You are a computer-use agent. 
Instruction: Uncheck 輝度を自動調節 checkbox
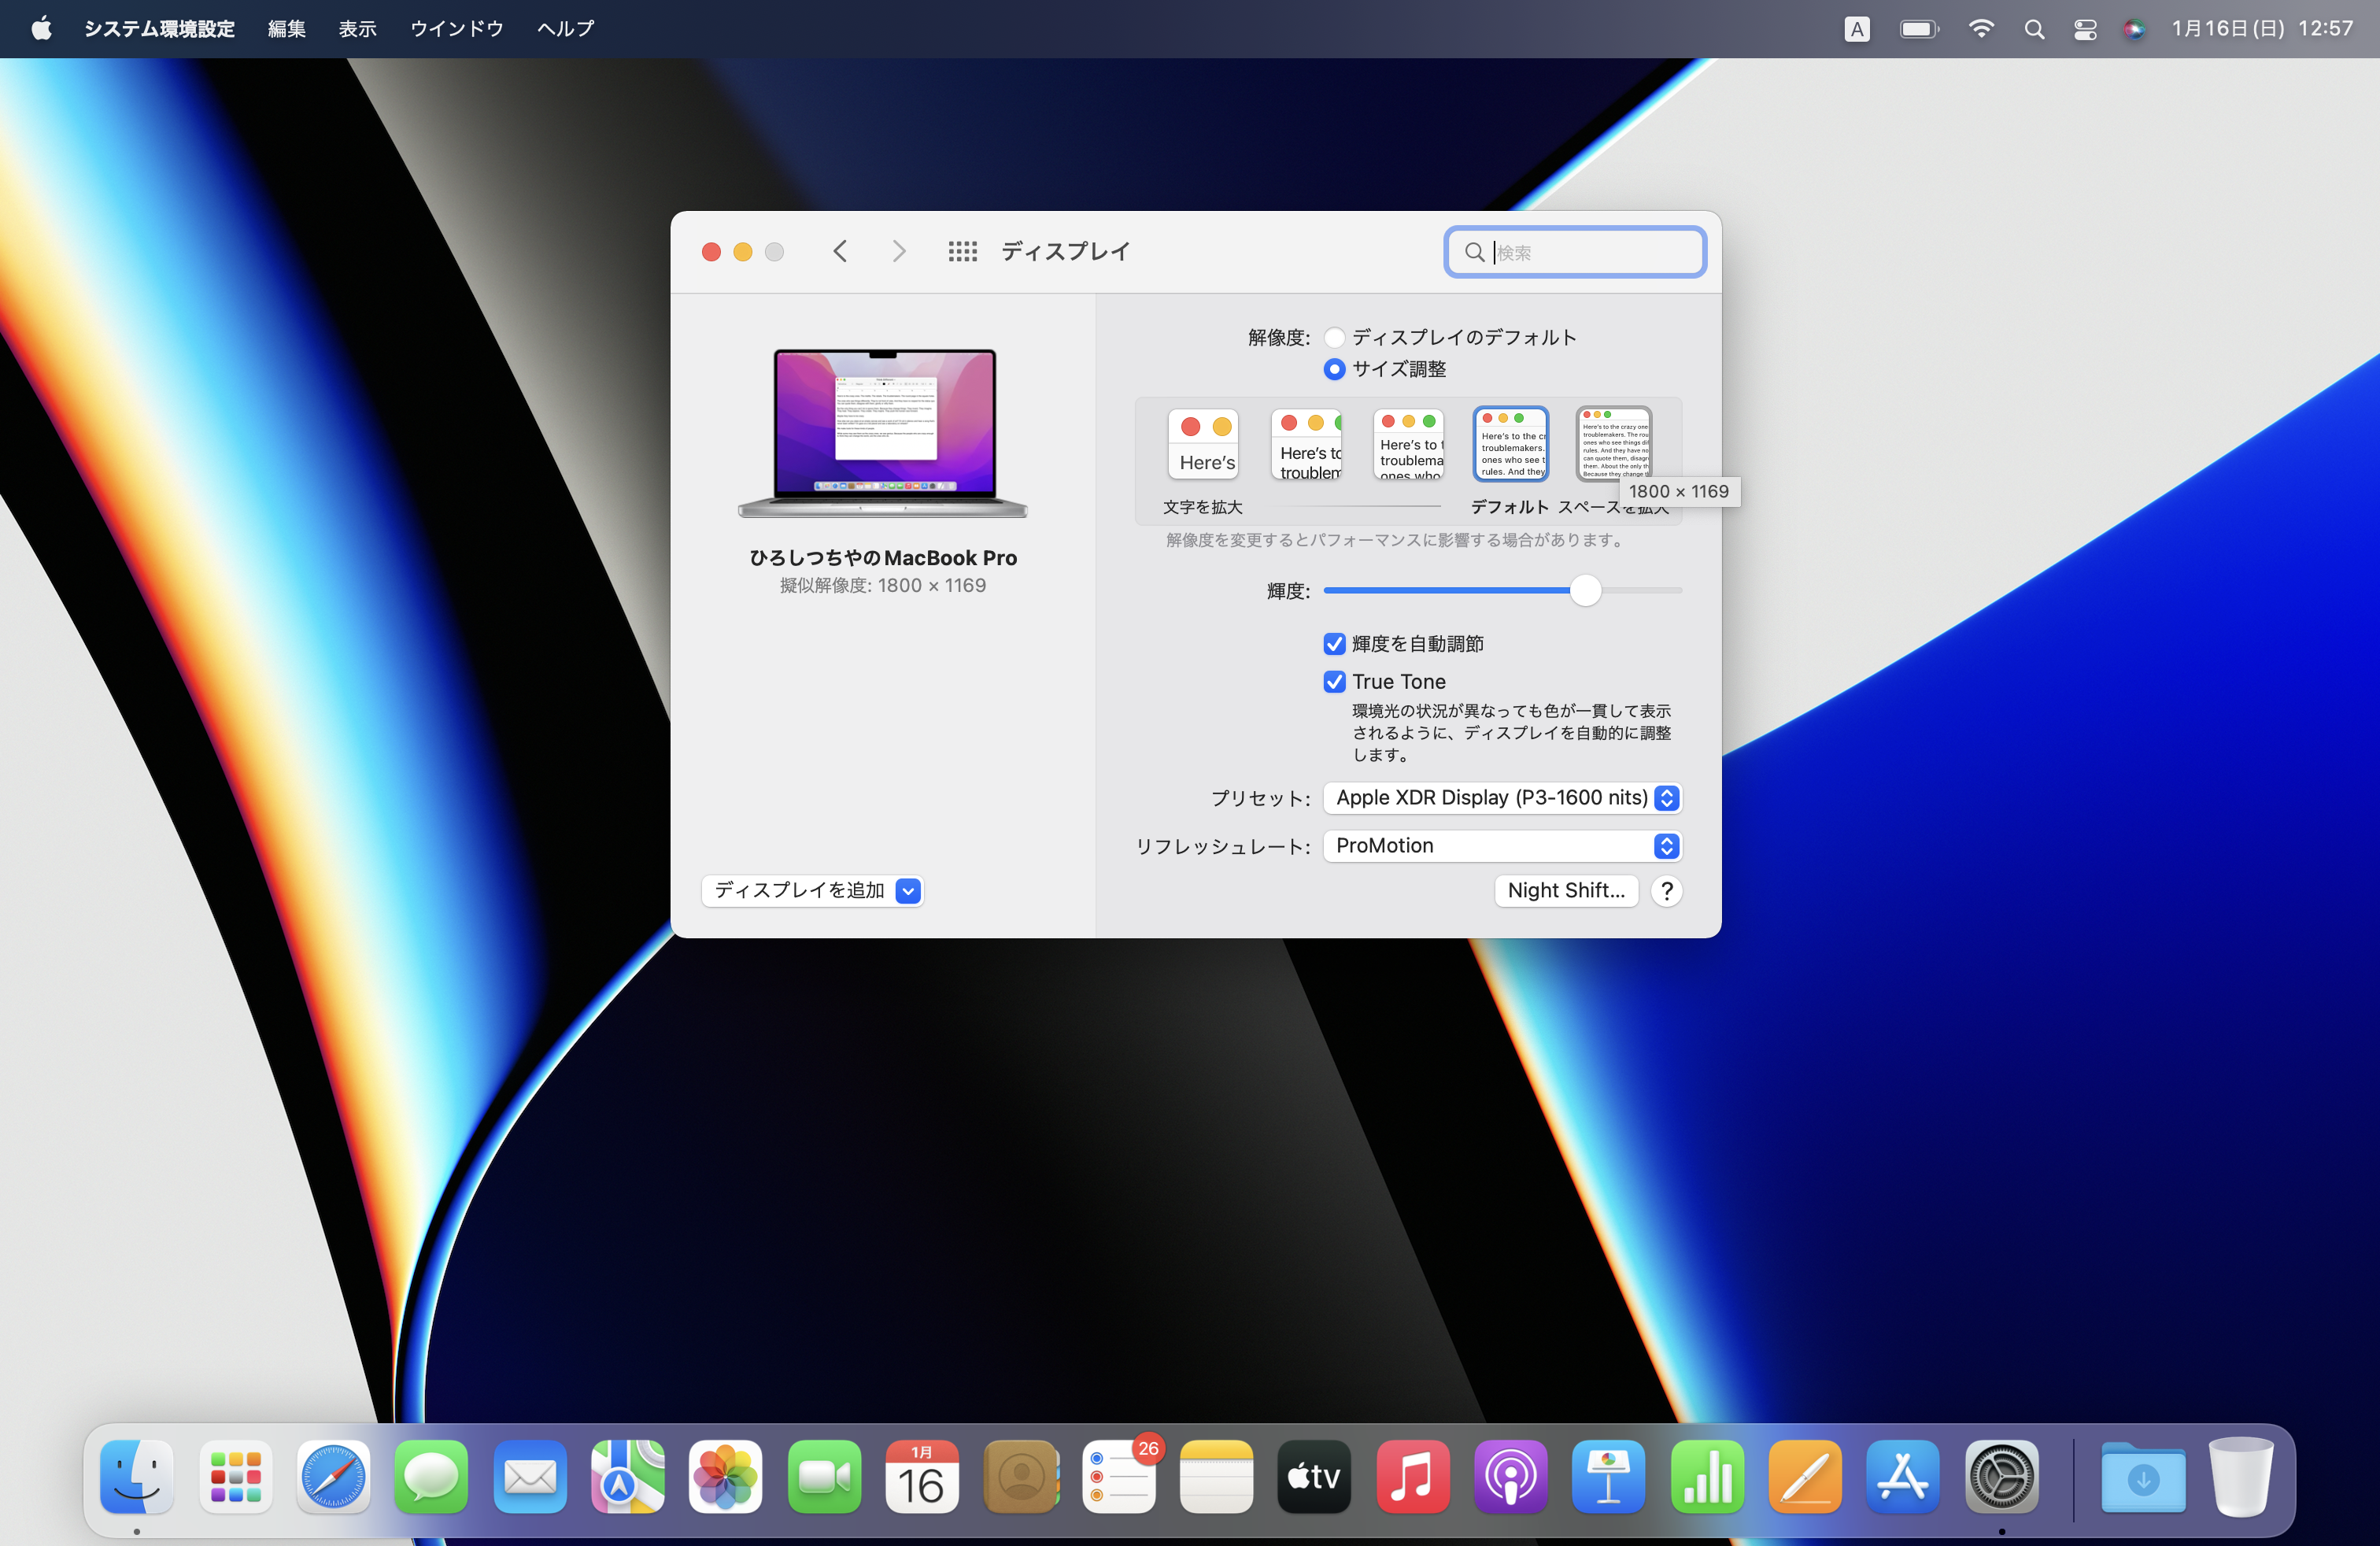[x=1334, y=643]
